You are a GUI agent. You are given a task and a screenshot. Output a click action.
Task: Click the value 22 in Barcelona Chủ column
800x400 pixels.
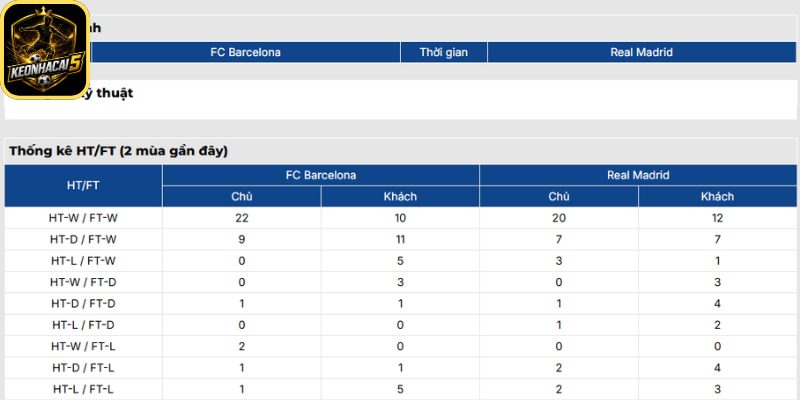pos(242,218)
